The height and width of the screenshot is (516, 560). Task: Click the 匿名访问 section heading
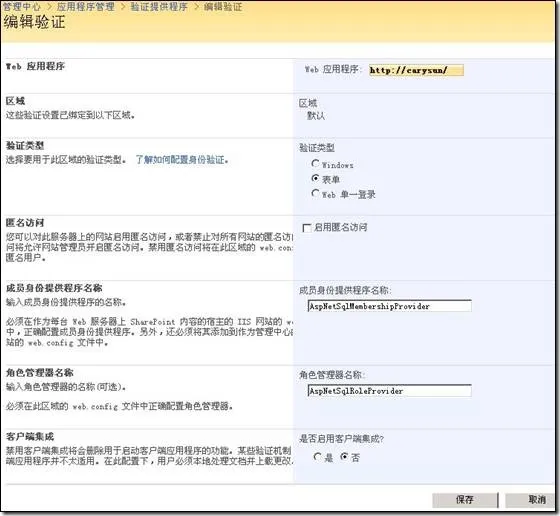point(25,223)
